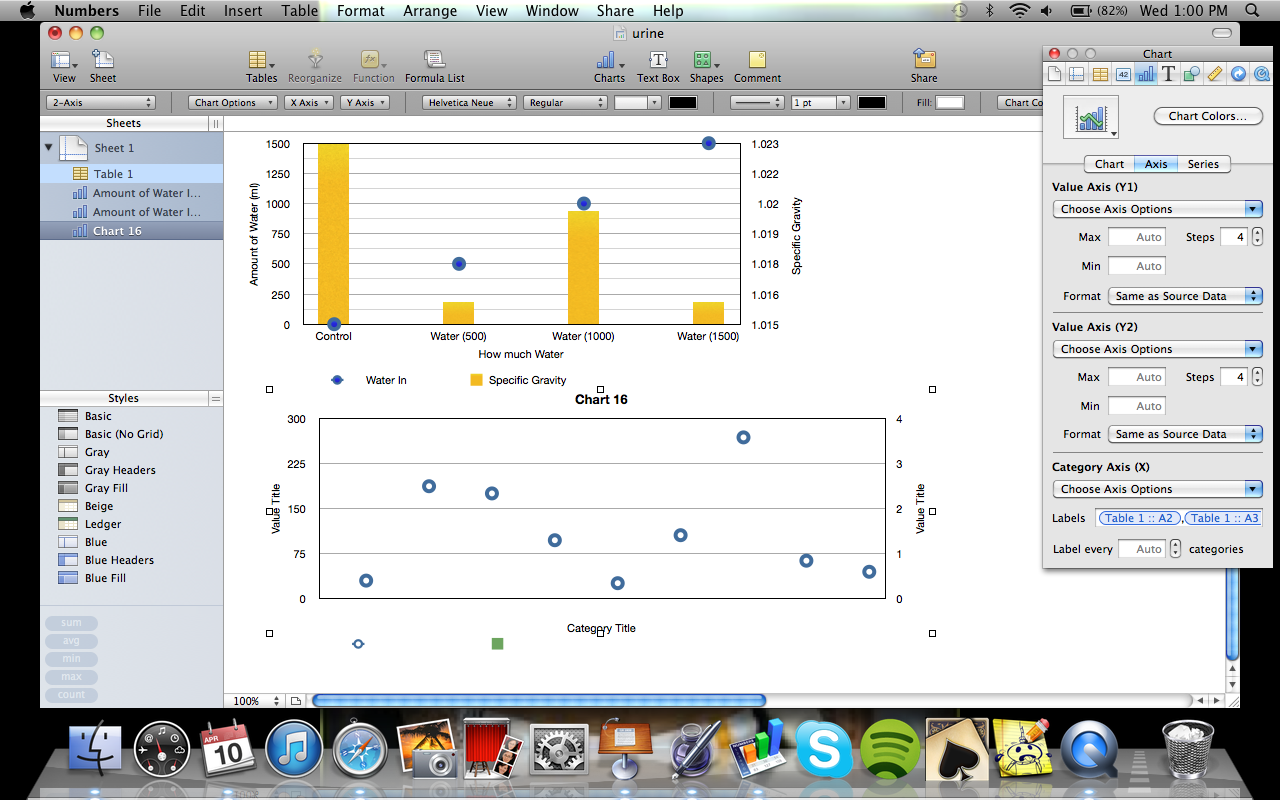Image resolution: width=1280 pixels, height=800 pixels.
Task: Switch to the Series inspector segment
Action: click(x=1203, y=164)
